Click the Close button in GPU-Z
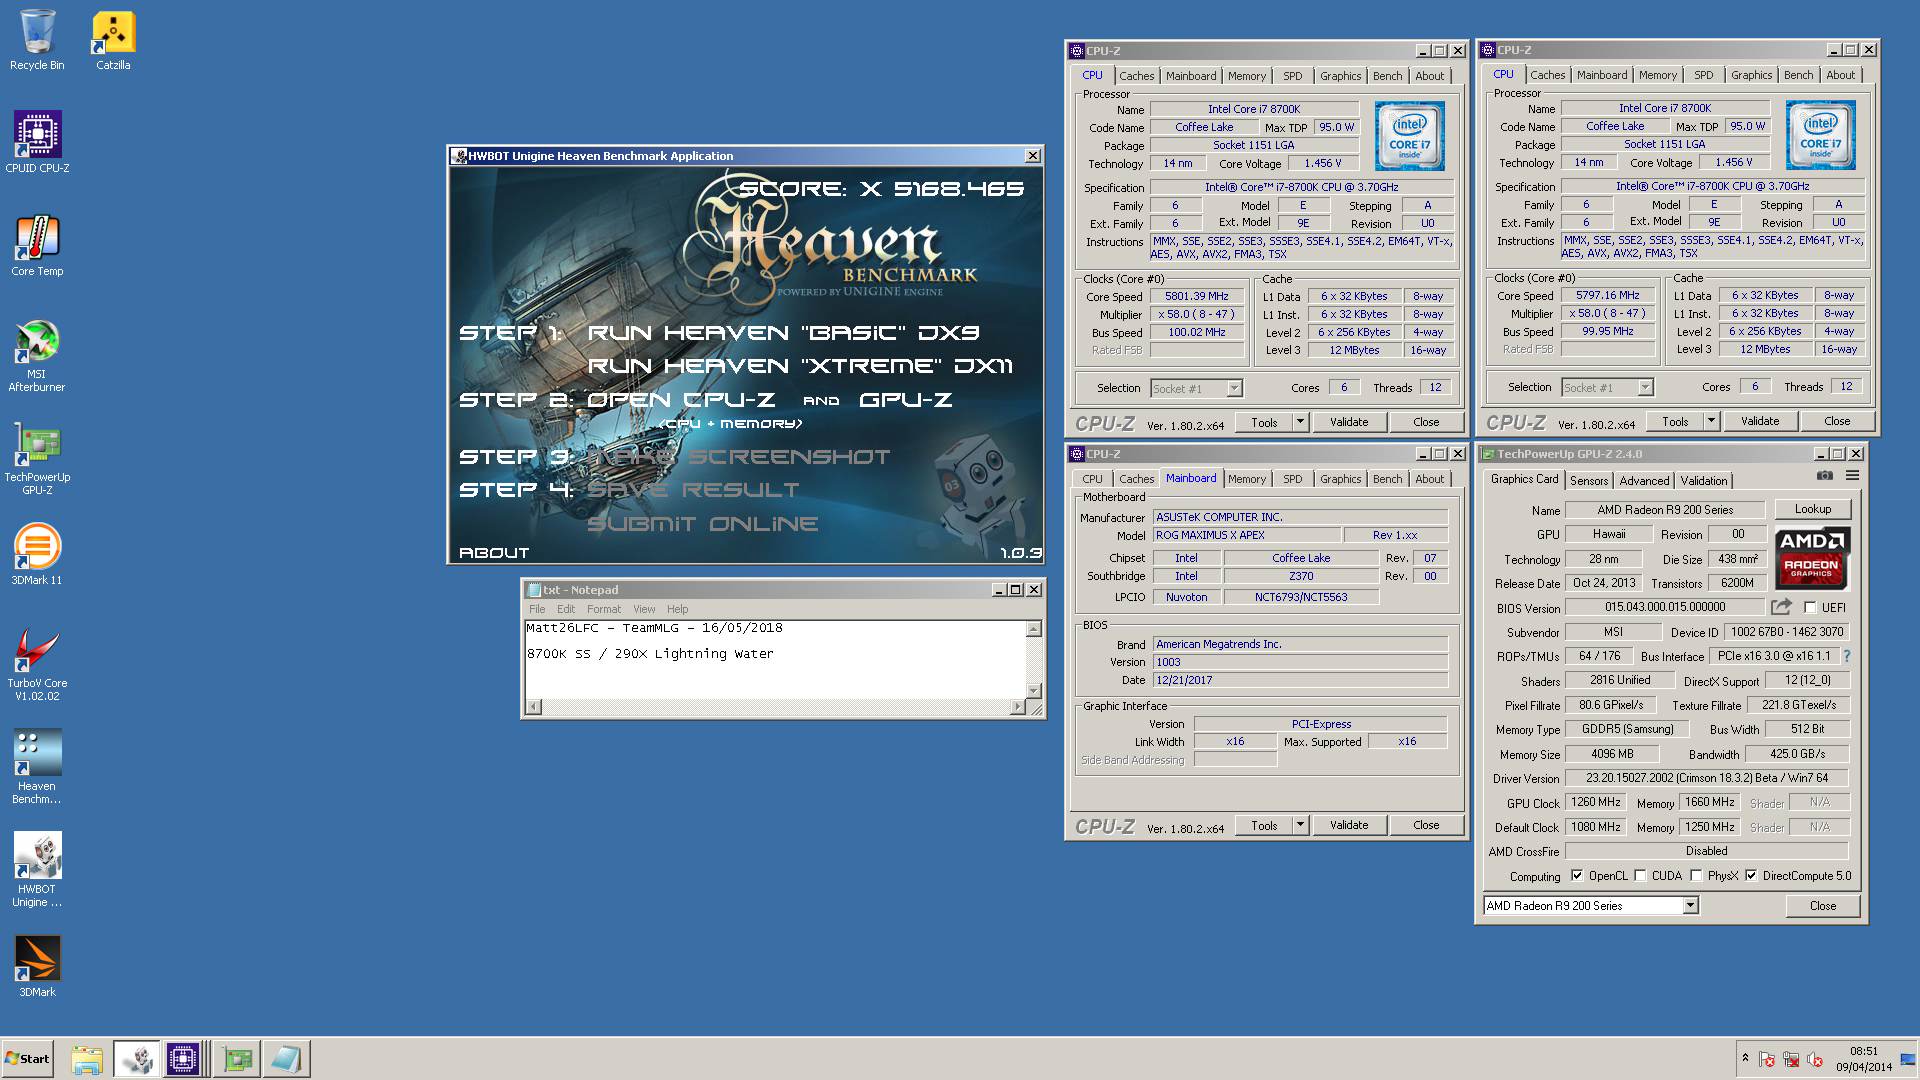1920x1080 pixels. coord(1822,906)
